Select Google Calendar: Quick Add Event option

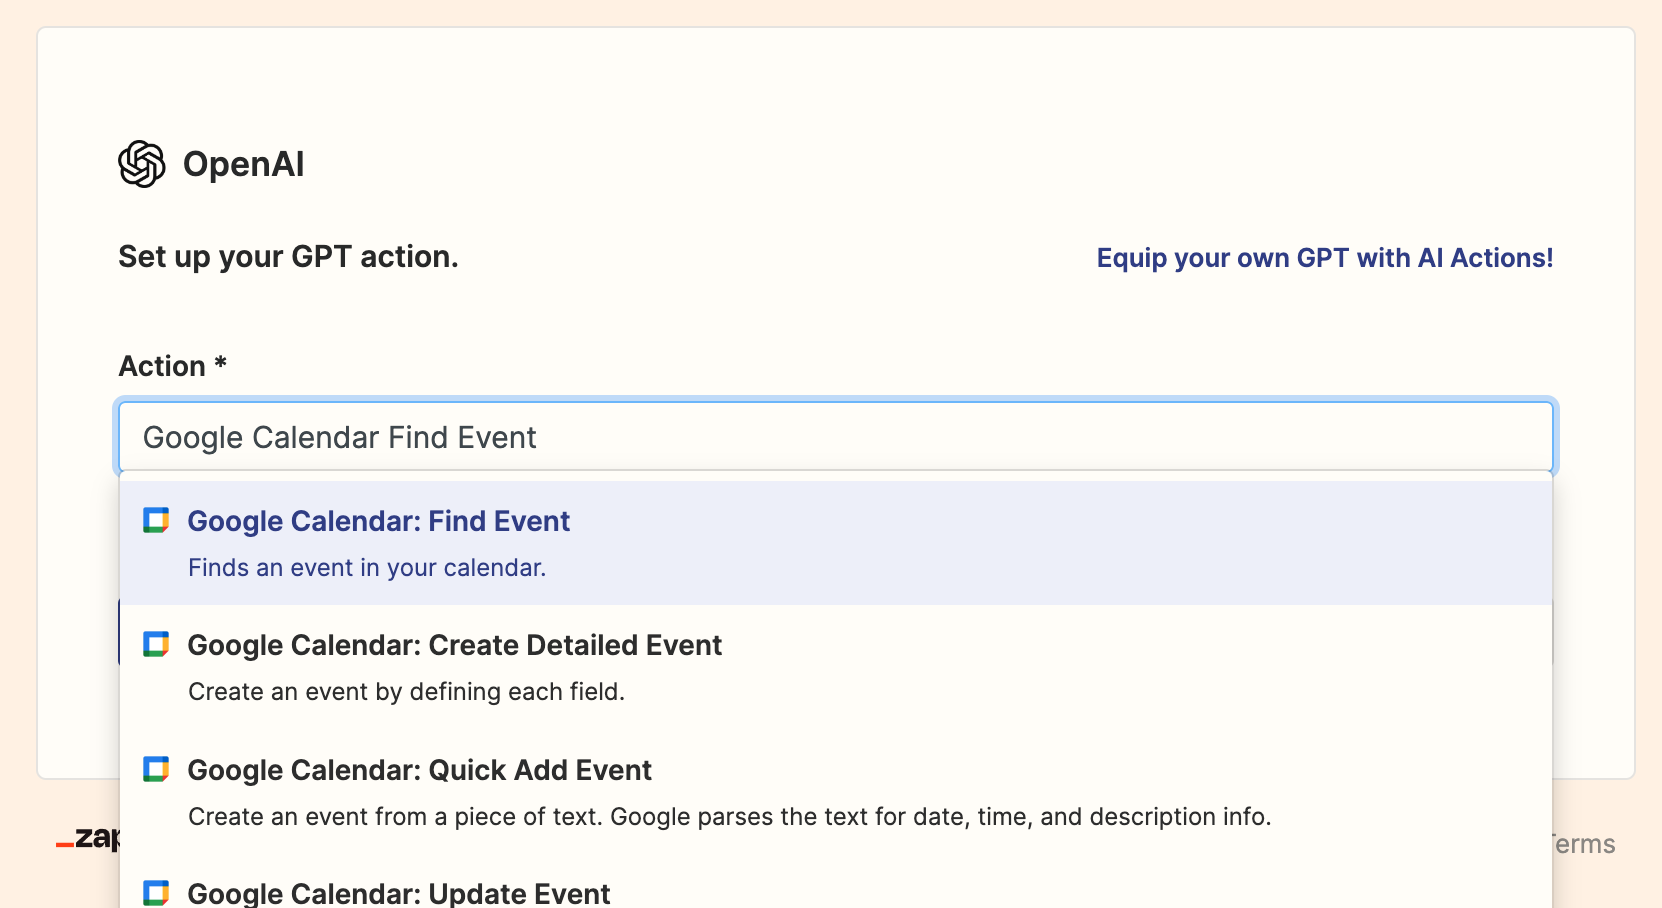click(836, 792)
